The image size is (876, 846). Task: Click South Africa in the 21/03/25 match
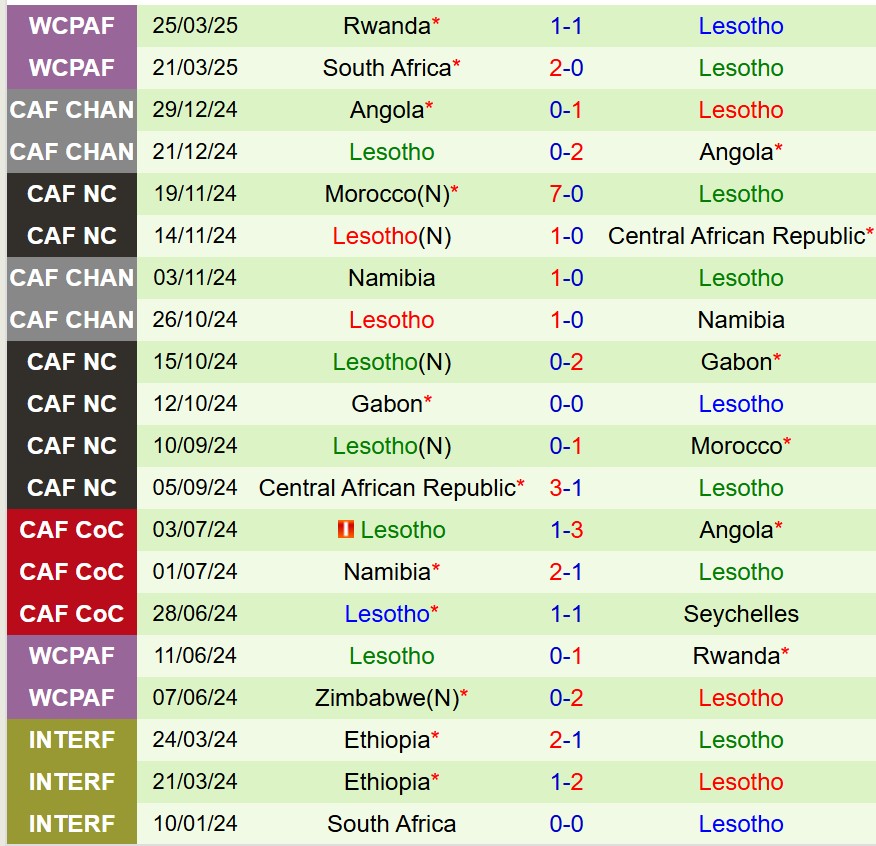[386, 68]
